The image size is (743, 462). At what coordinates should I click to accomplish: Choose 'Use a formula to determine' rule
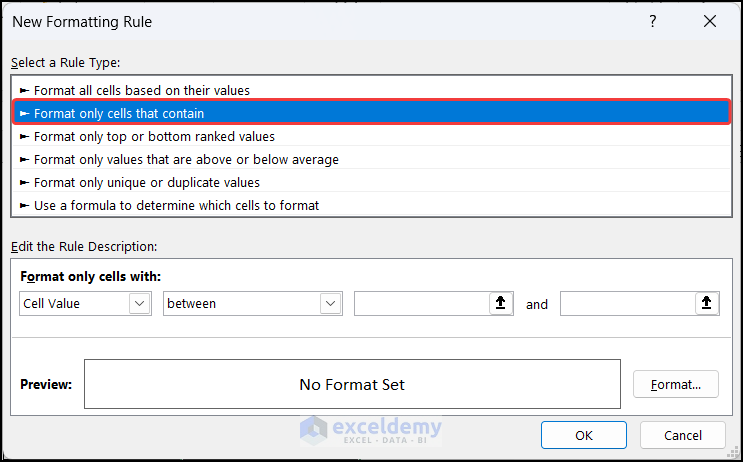(176, 205)
